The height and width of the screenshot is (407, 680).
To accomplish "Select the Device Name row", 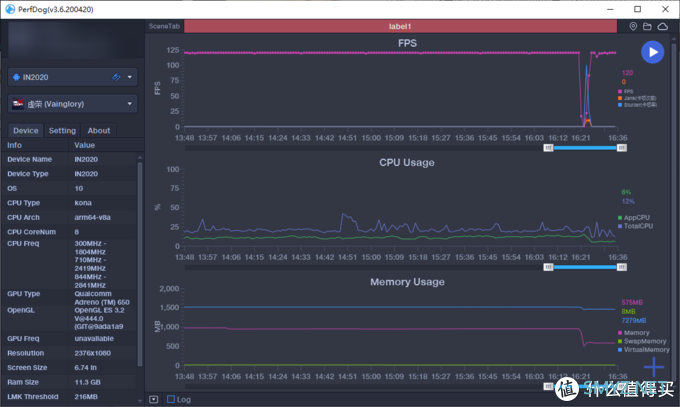I will coord(69,159).
